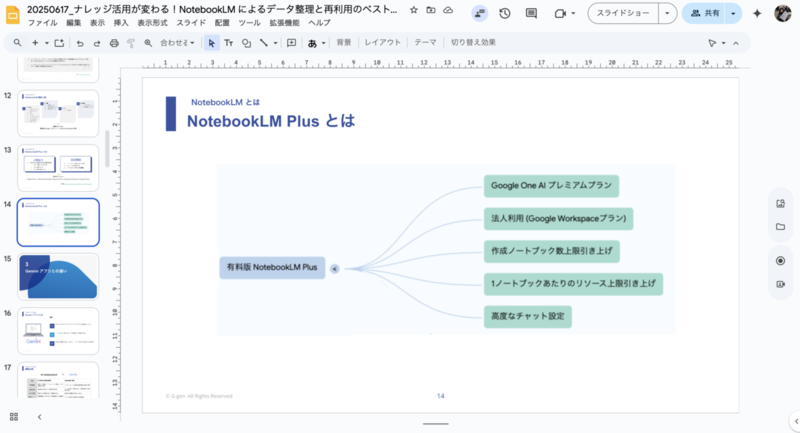Open the input tools dropdown arrow
This screenshot has height=433, width=800.
pos(323,43)
